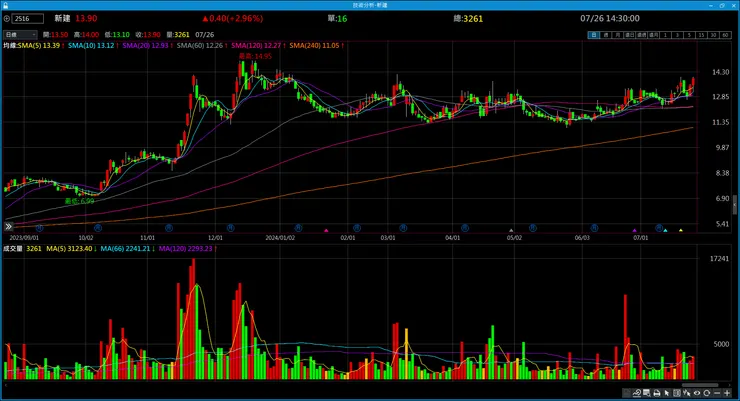Click the 開:13.50 open price value
The image size is (740, 401).
point(55,35)
